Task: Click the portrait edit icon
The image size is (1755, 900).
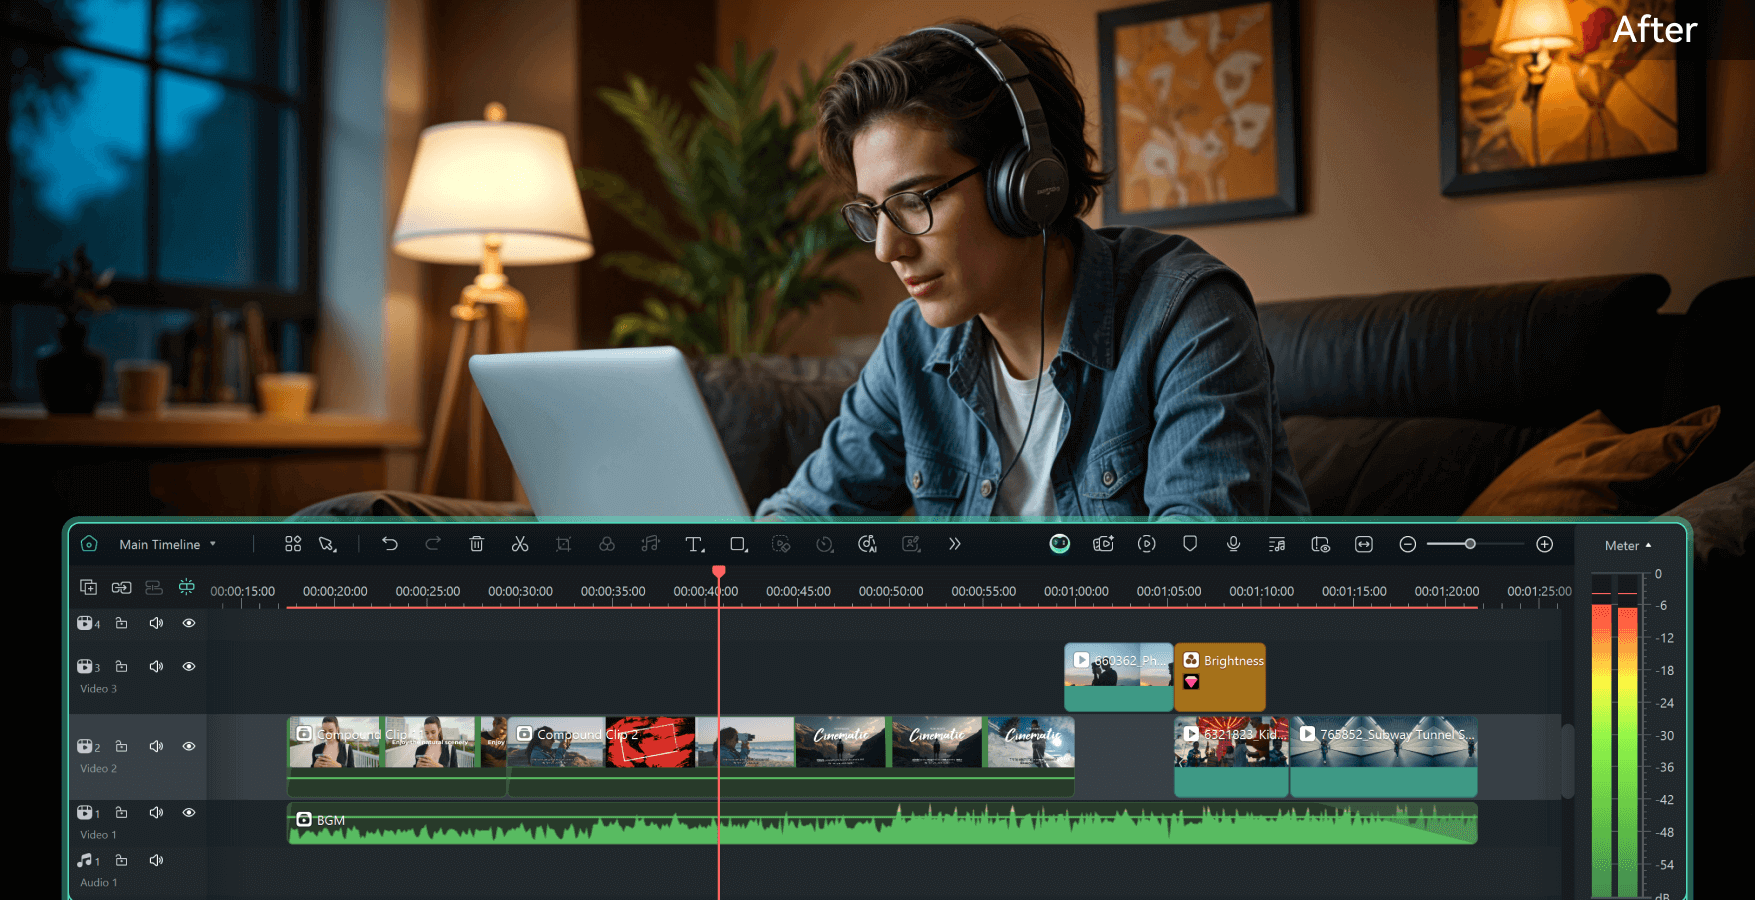Action: point(911,544)
